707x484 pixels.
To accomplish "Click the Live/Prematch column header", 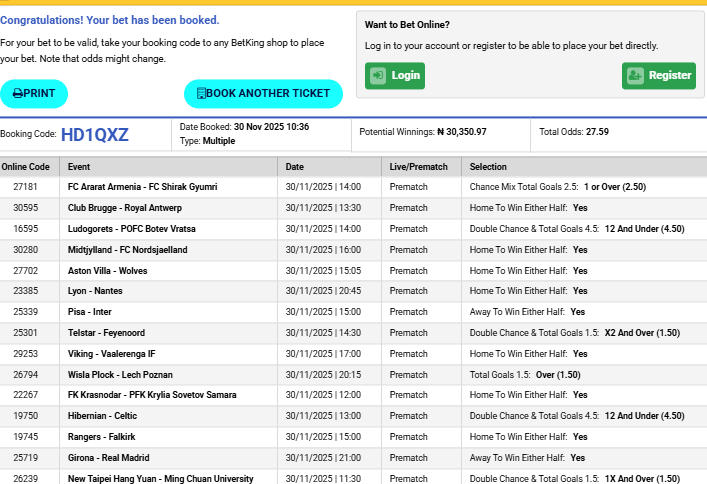I will click(x=418, y=167).
